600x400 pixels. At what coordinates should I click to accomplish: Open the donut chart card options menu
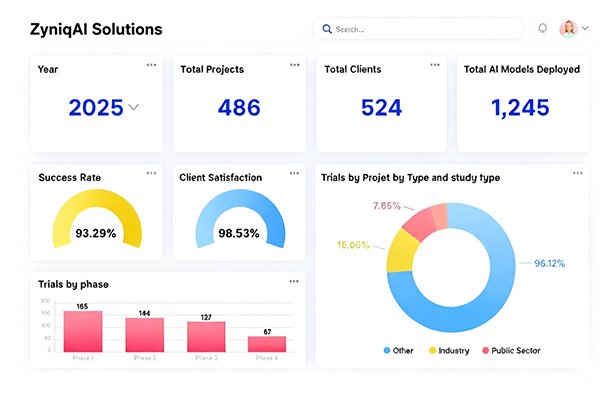578,173
